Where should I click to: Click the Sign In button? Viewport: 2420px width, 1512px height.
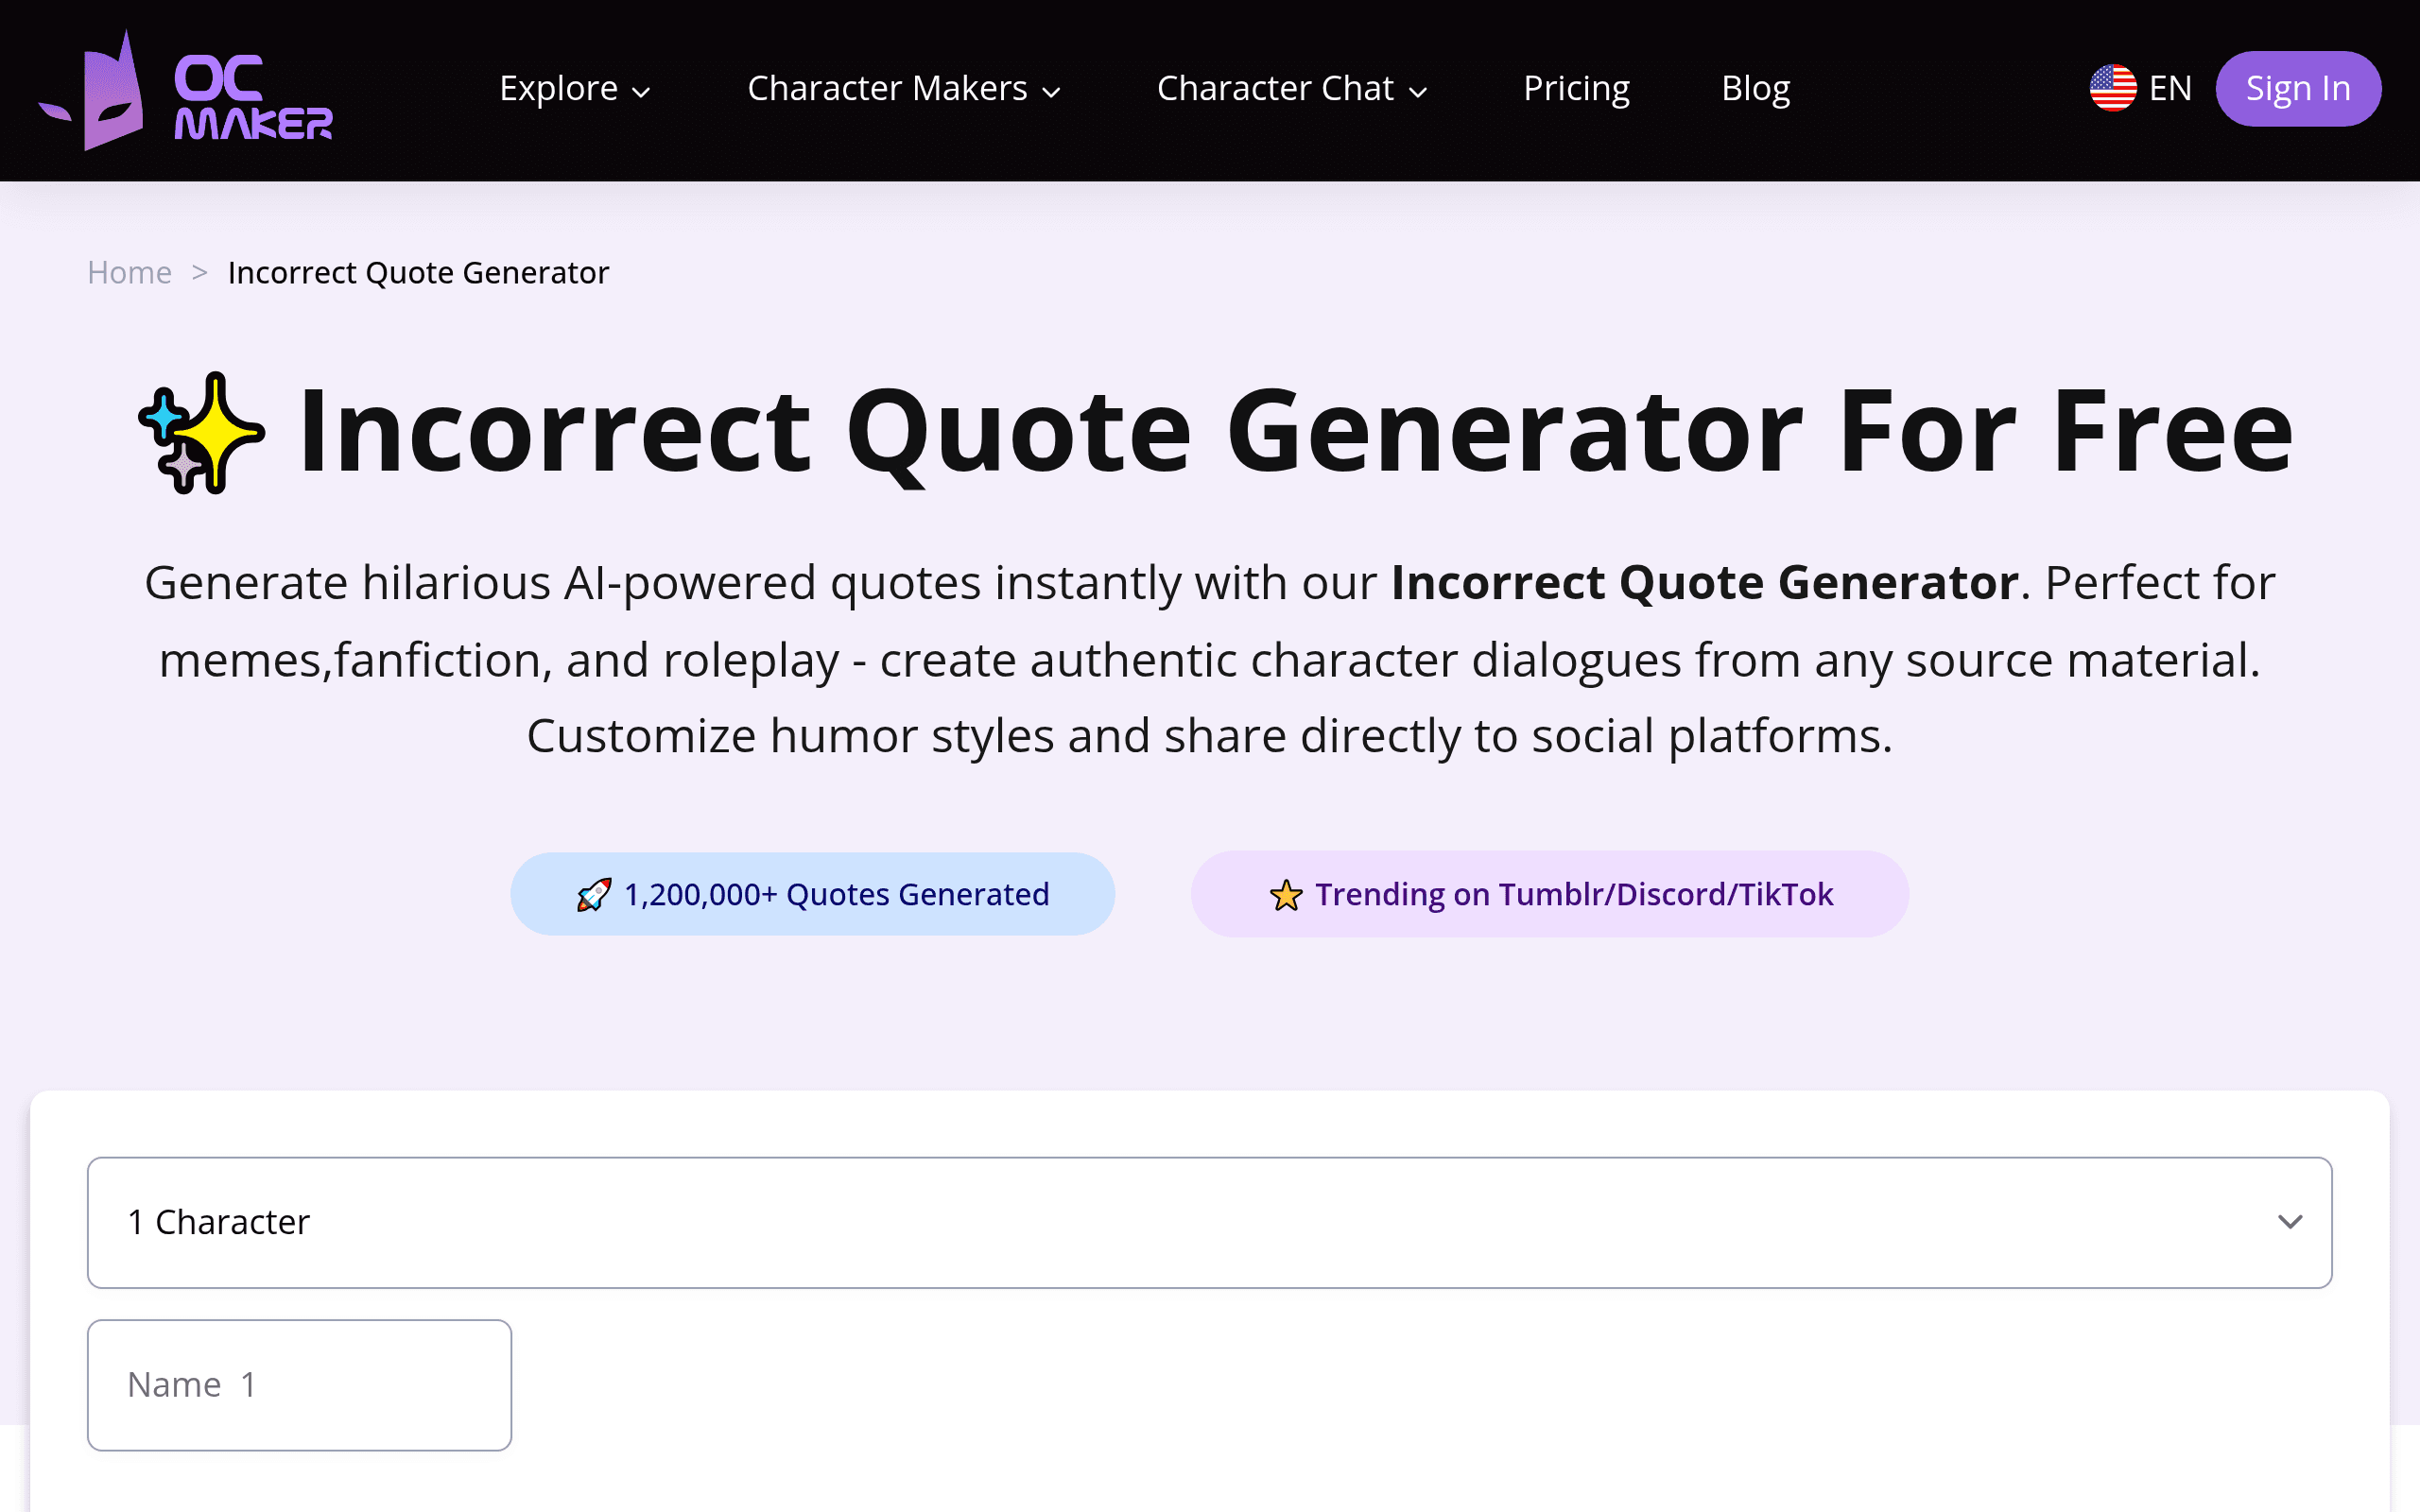pyautogui.click(x=2298, y=89)
